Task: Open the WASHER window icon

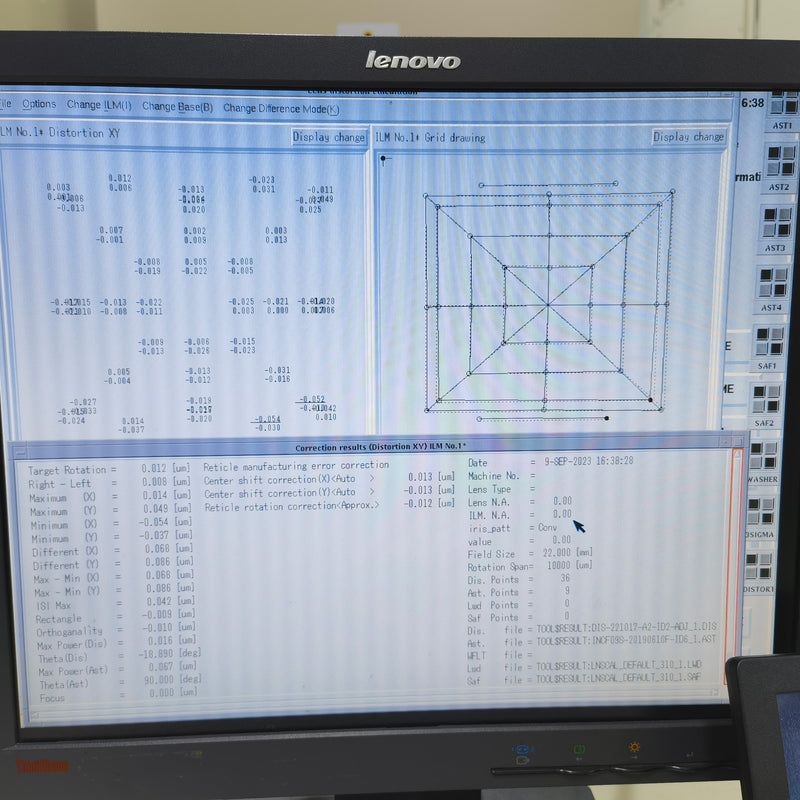Action: 762,462
